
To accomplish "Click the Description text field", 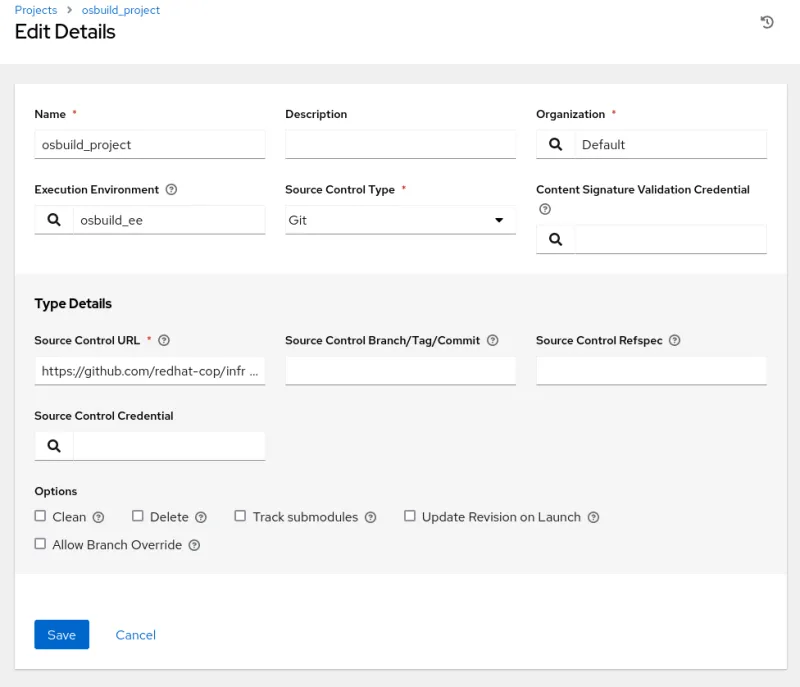I will 400,145.
